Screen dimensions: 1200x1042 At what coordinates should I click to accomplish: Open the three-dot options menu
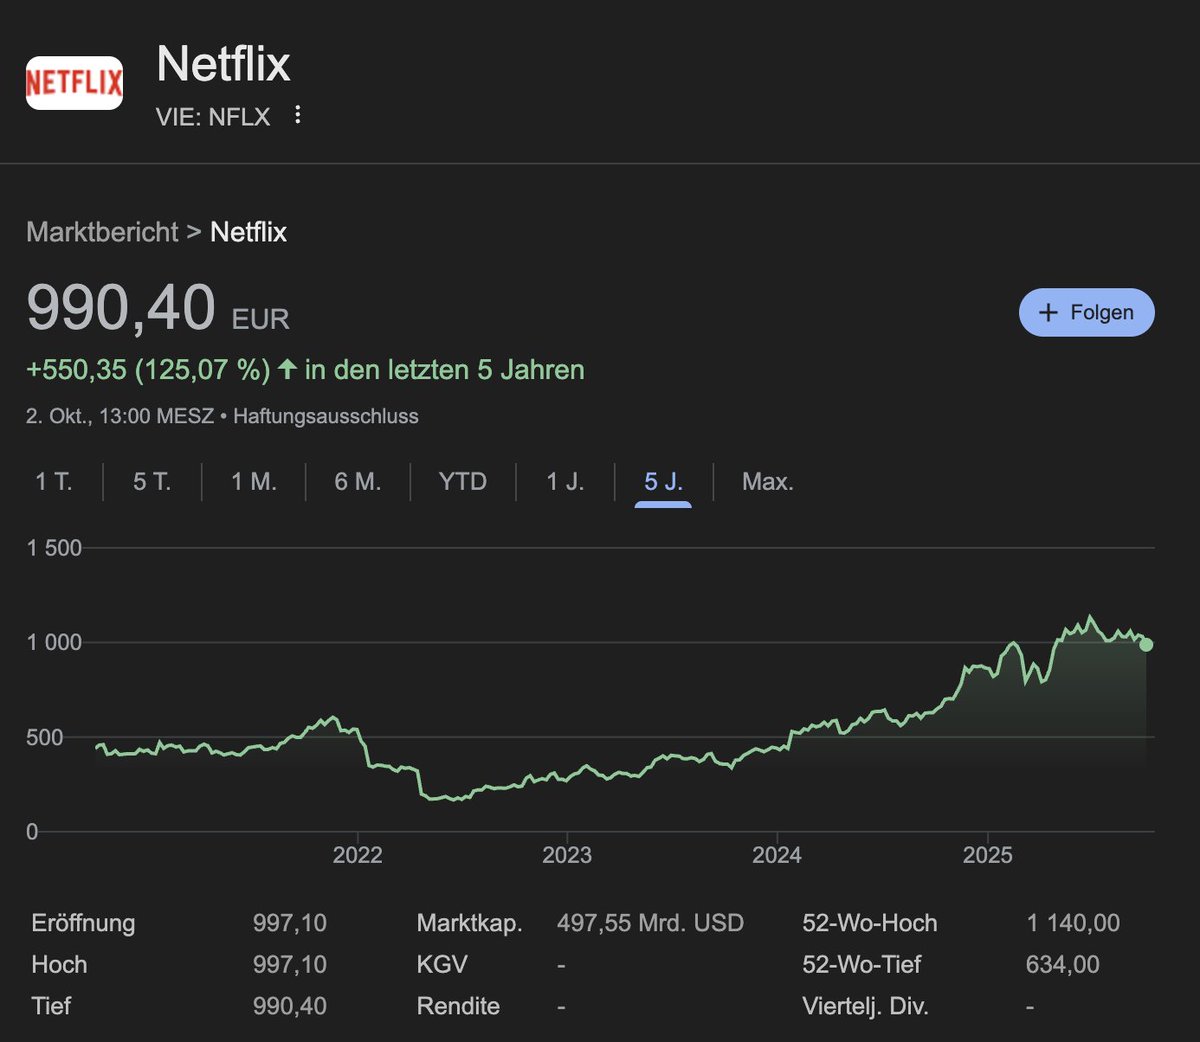click(x=297, y=115)
